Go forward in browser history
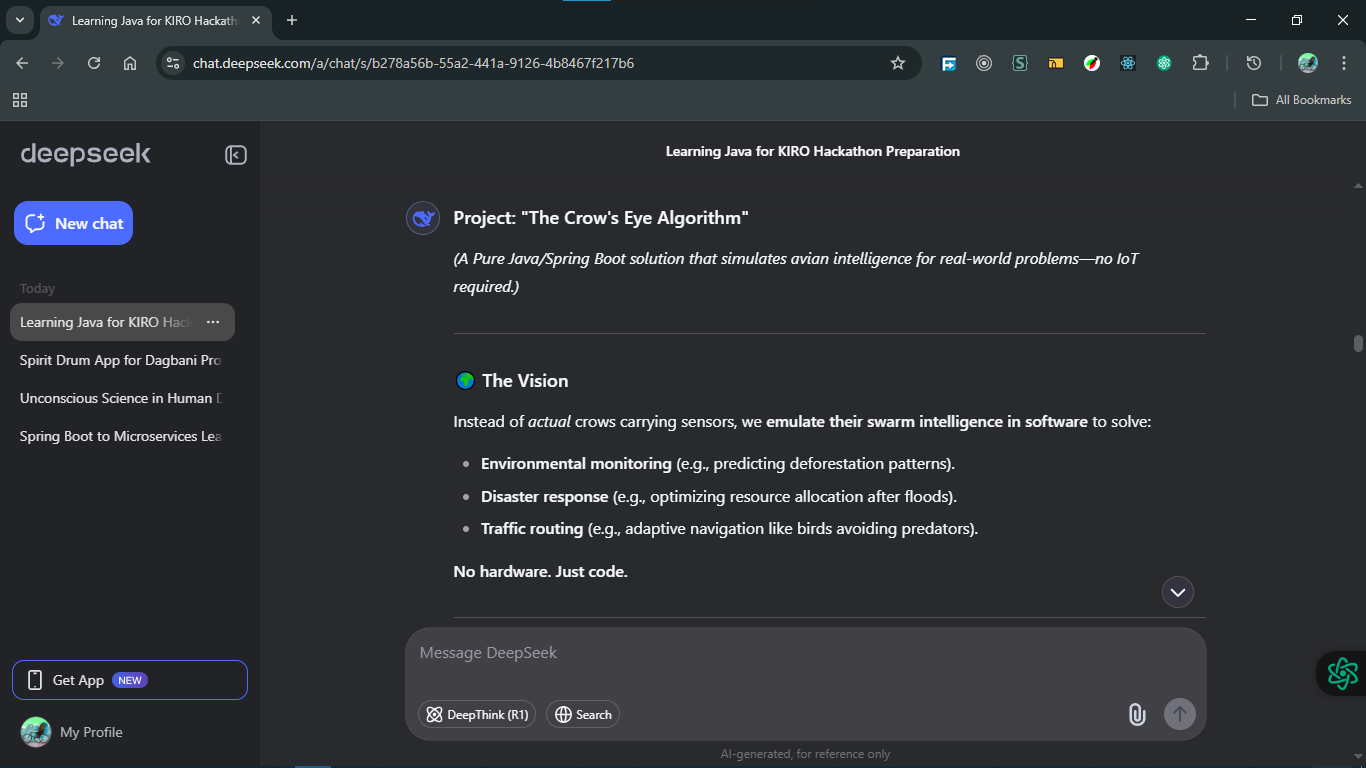 [x=58, y=63]
